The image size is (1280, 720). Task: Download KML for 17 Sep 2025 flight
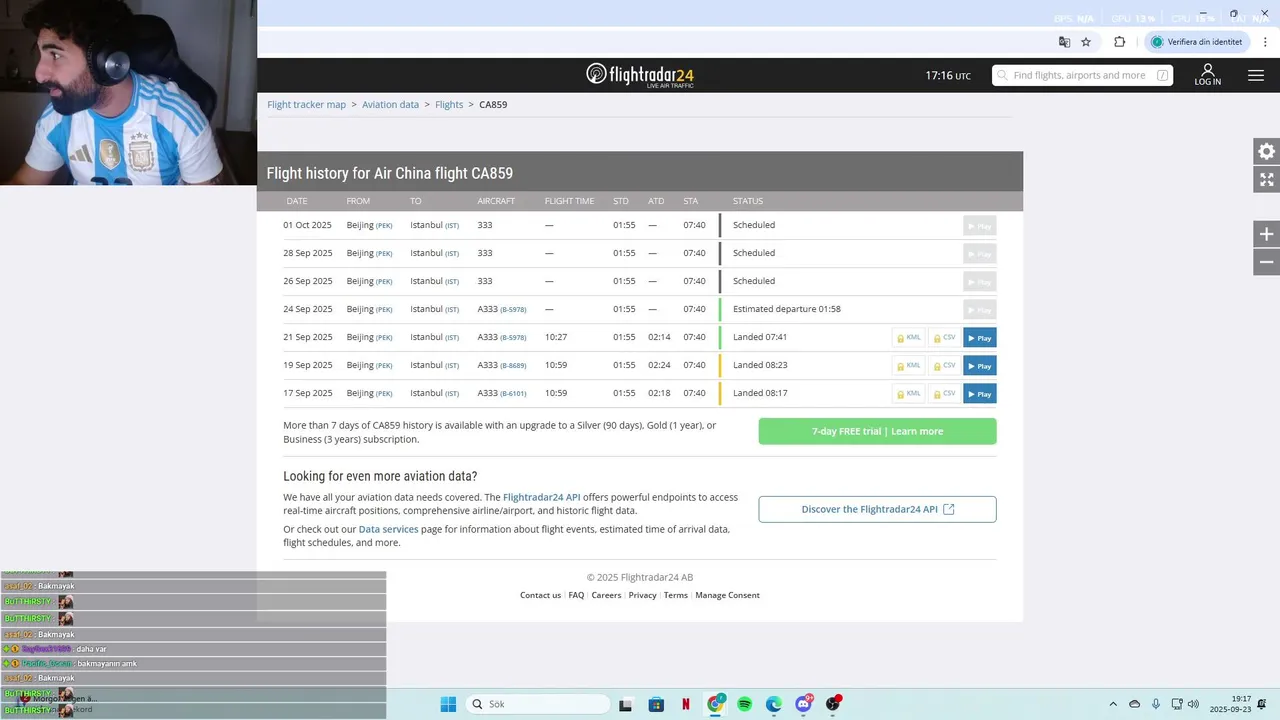(x=909, y=394)
